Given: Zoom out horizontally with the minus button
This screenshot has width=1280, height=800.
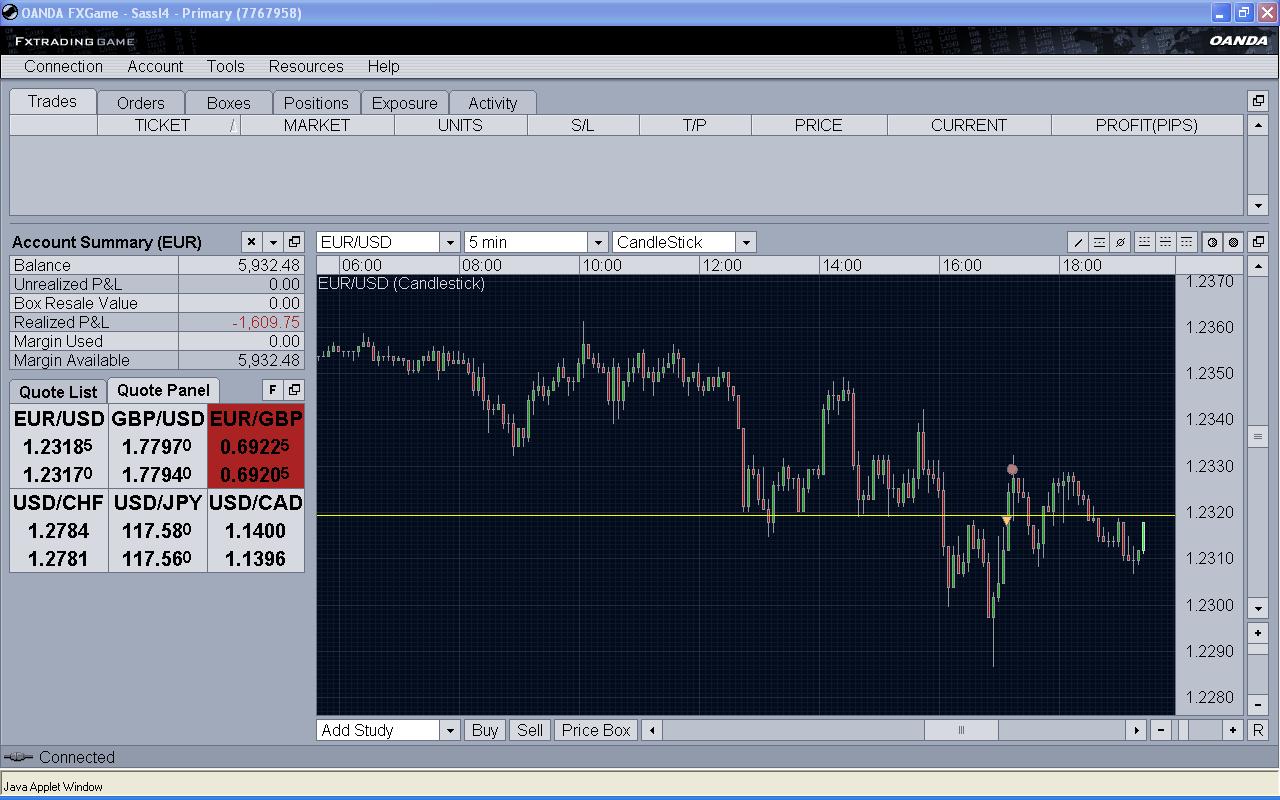Looking at the screenshot, I should (1160, 730).
